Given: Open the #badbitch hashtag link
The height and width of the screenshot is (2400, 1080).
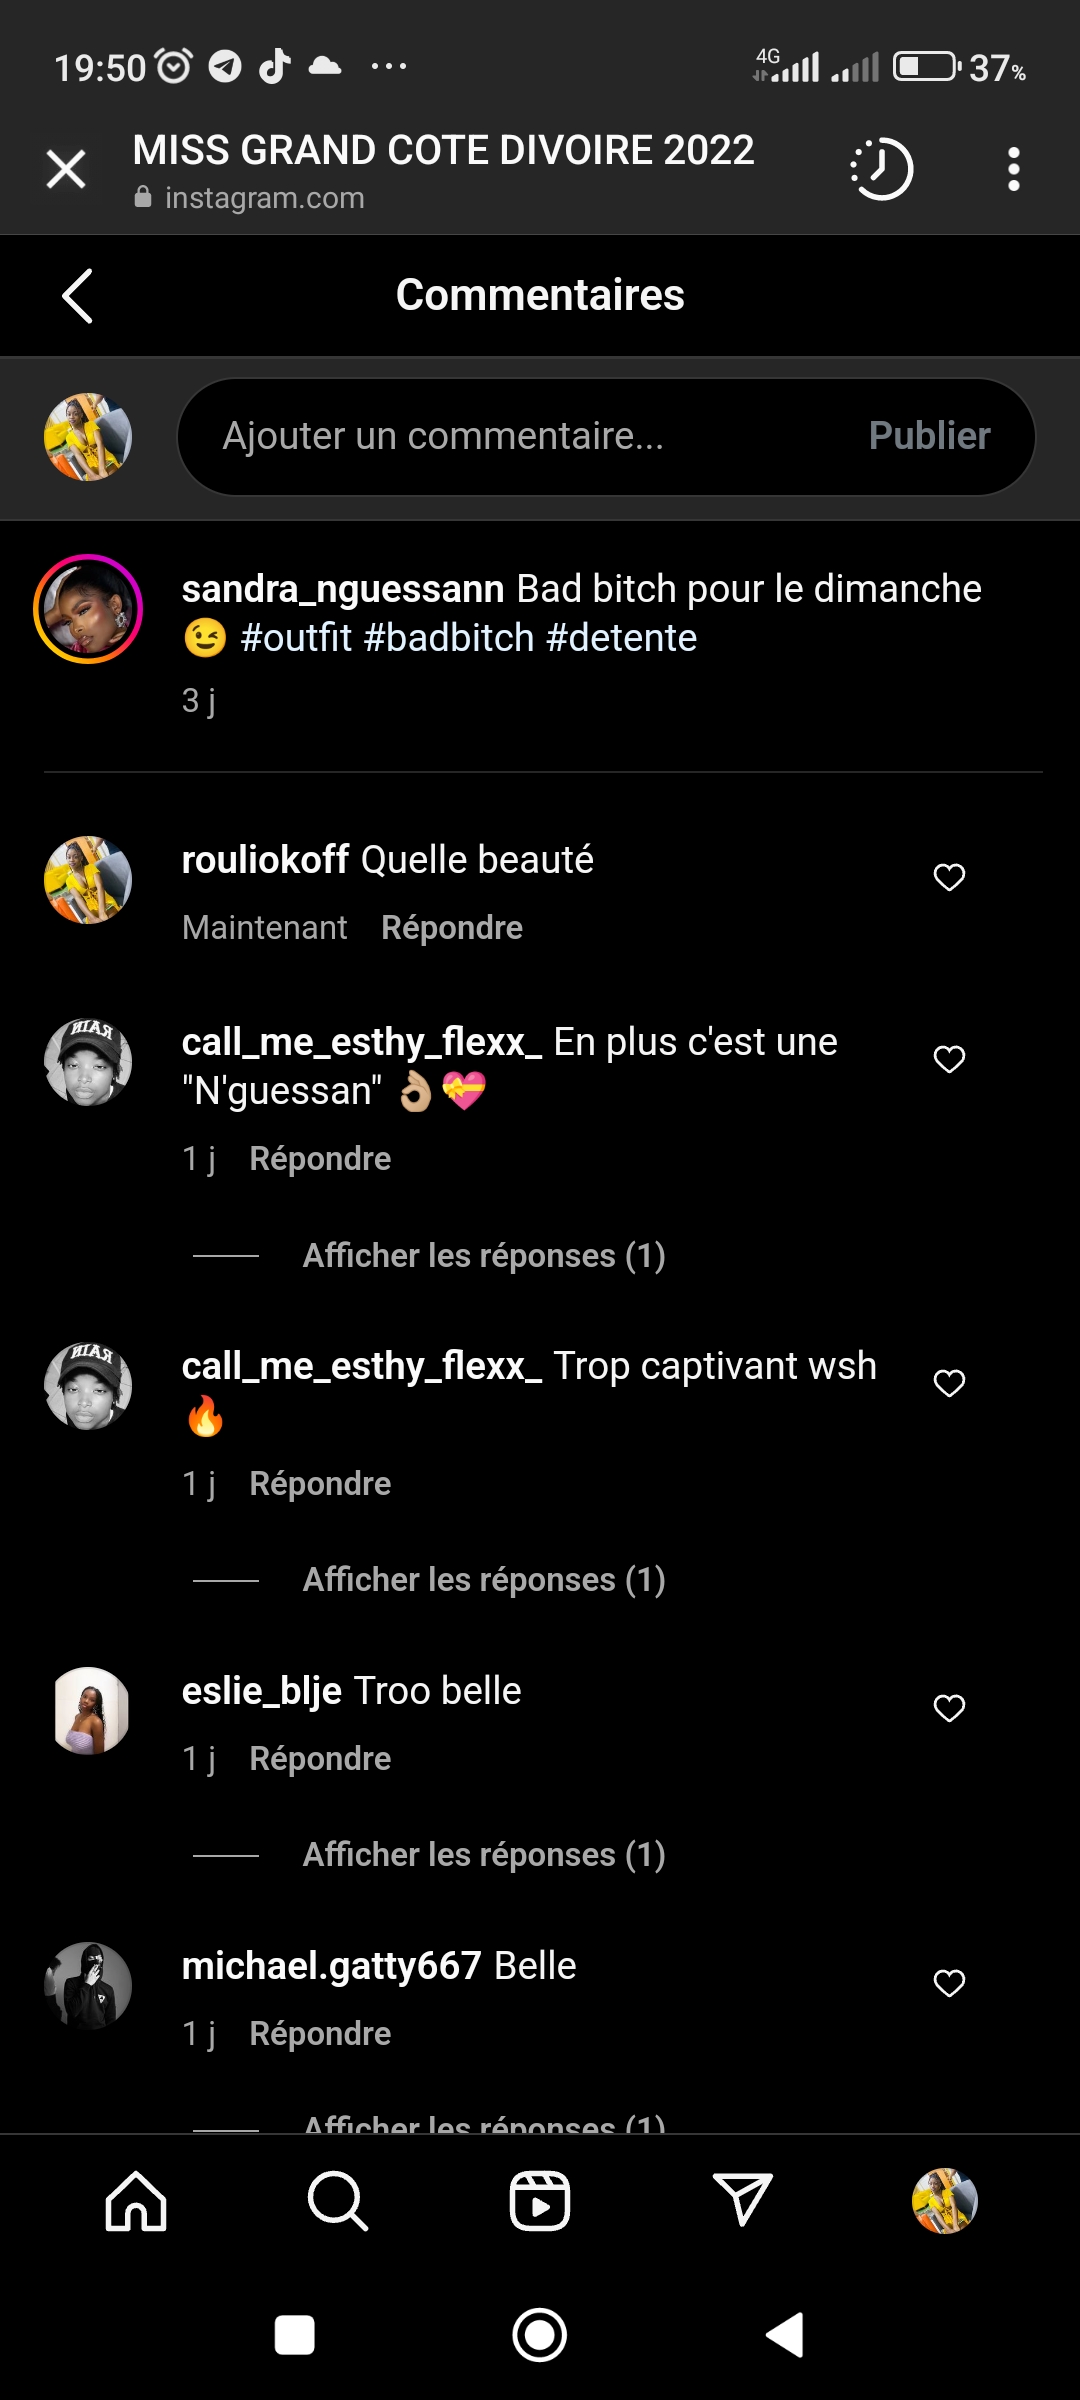Looking at the screenshot, I should click(449, 638).
